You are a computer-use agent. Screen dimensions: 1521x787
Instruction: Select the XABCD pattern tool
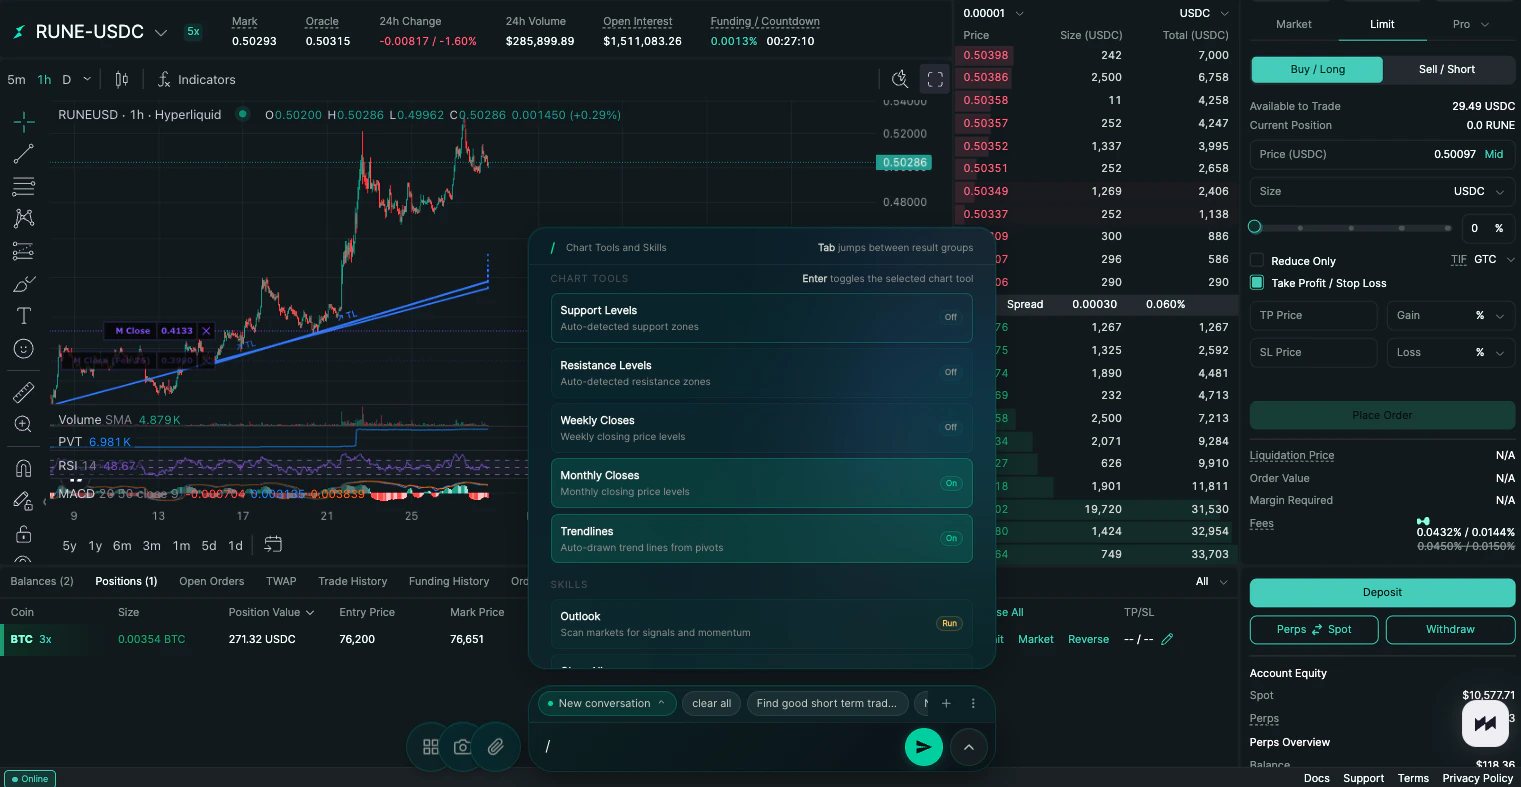pos(24,218)
